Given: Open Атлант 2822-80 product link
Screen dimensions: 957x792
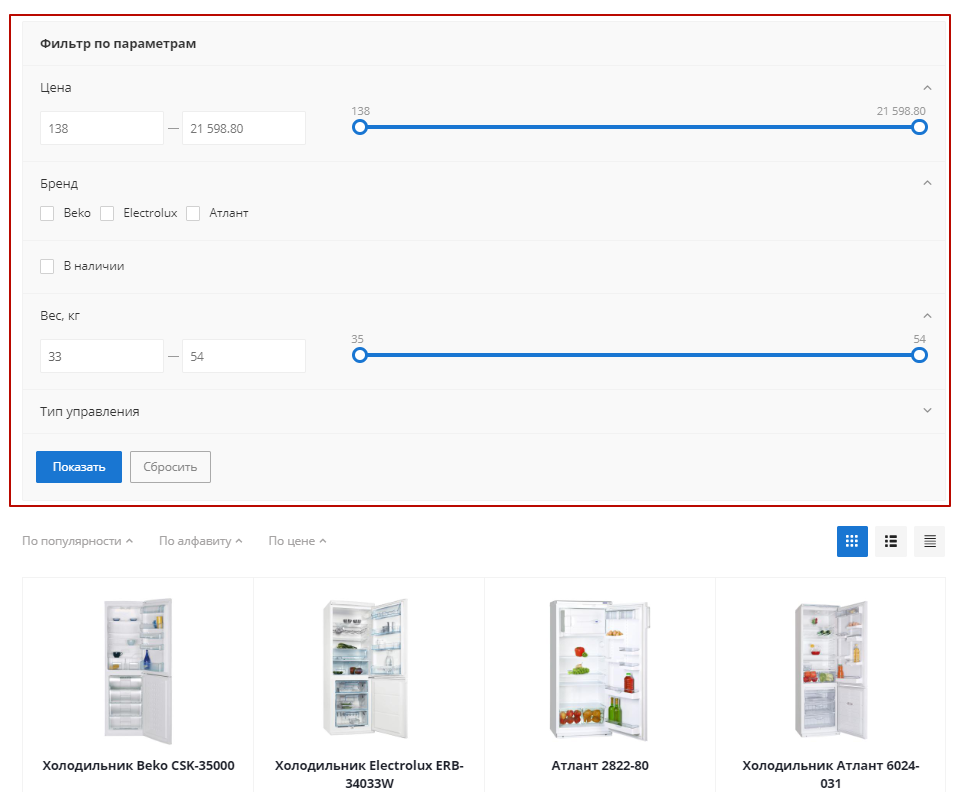Looking at the screenshot, I should (x=600, y=765).
